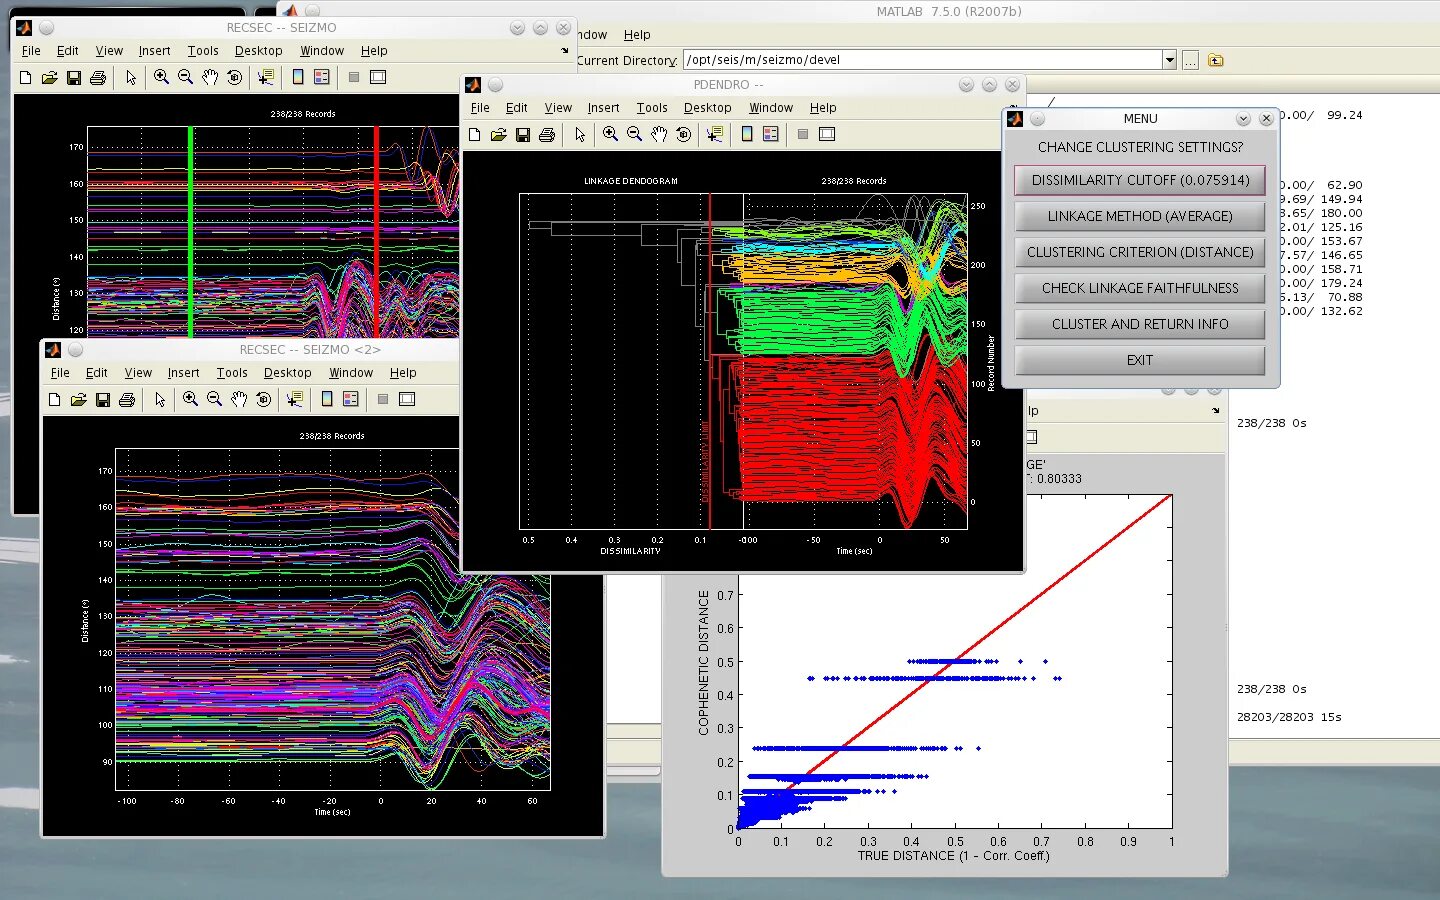Insert Legend icon in RECSEC -- SEIZMO window

pyautogui.click(x=322, y=77)
